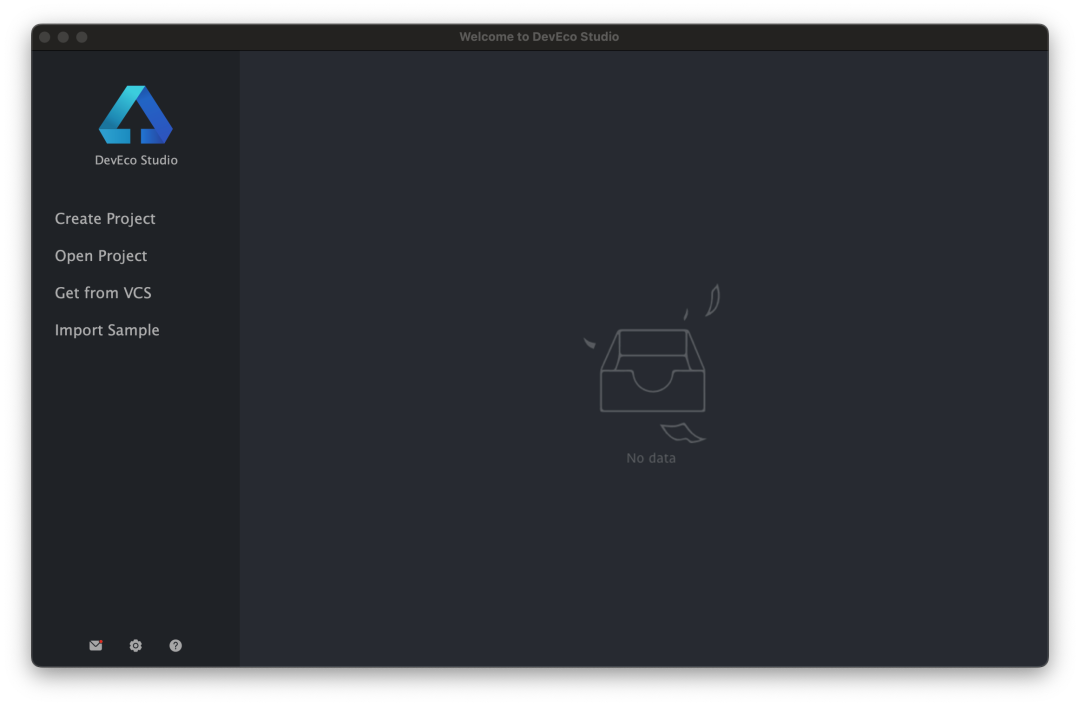Click the question mark help icon
Viewport: 1080px width, 706px height.
(176, 646)
